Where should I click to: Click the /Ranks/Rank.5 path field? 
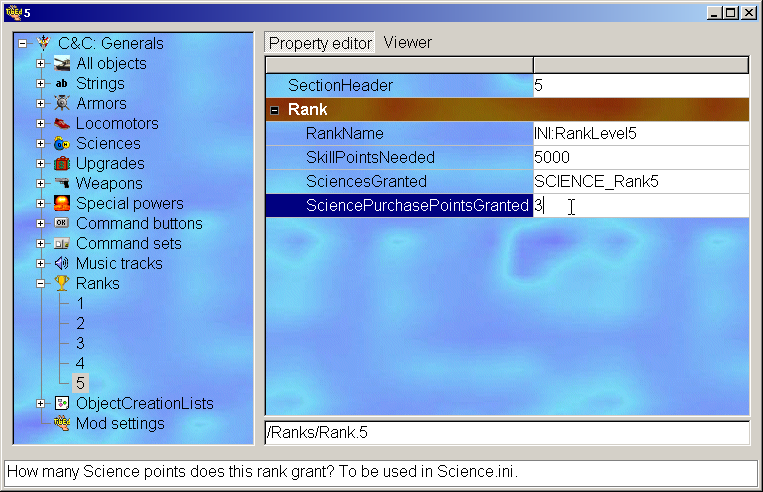coord(507,432)
